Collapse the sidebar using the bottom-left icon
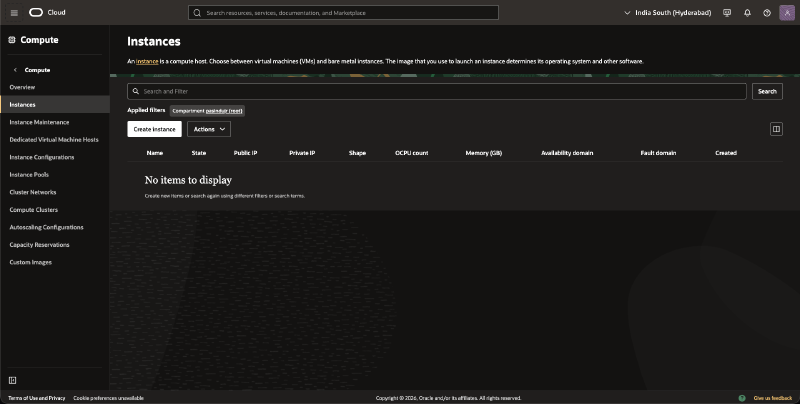The height and width of the screenshot is (404, 800). pos(12,380)
